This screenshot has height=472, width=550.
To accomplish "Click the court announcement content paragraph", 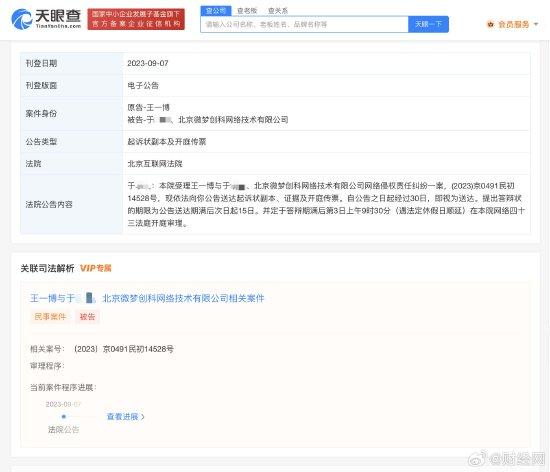I will point(326,204).
